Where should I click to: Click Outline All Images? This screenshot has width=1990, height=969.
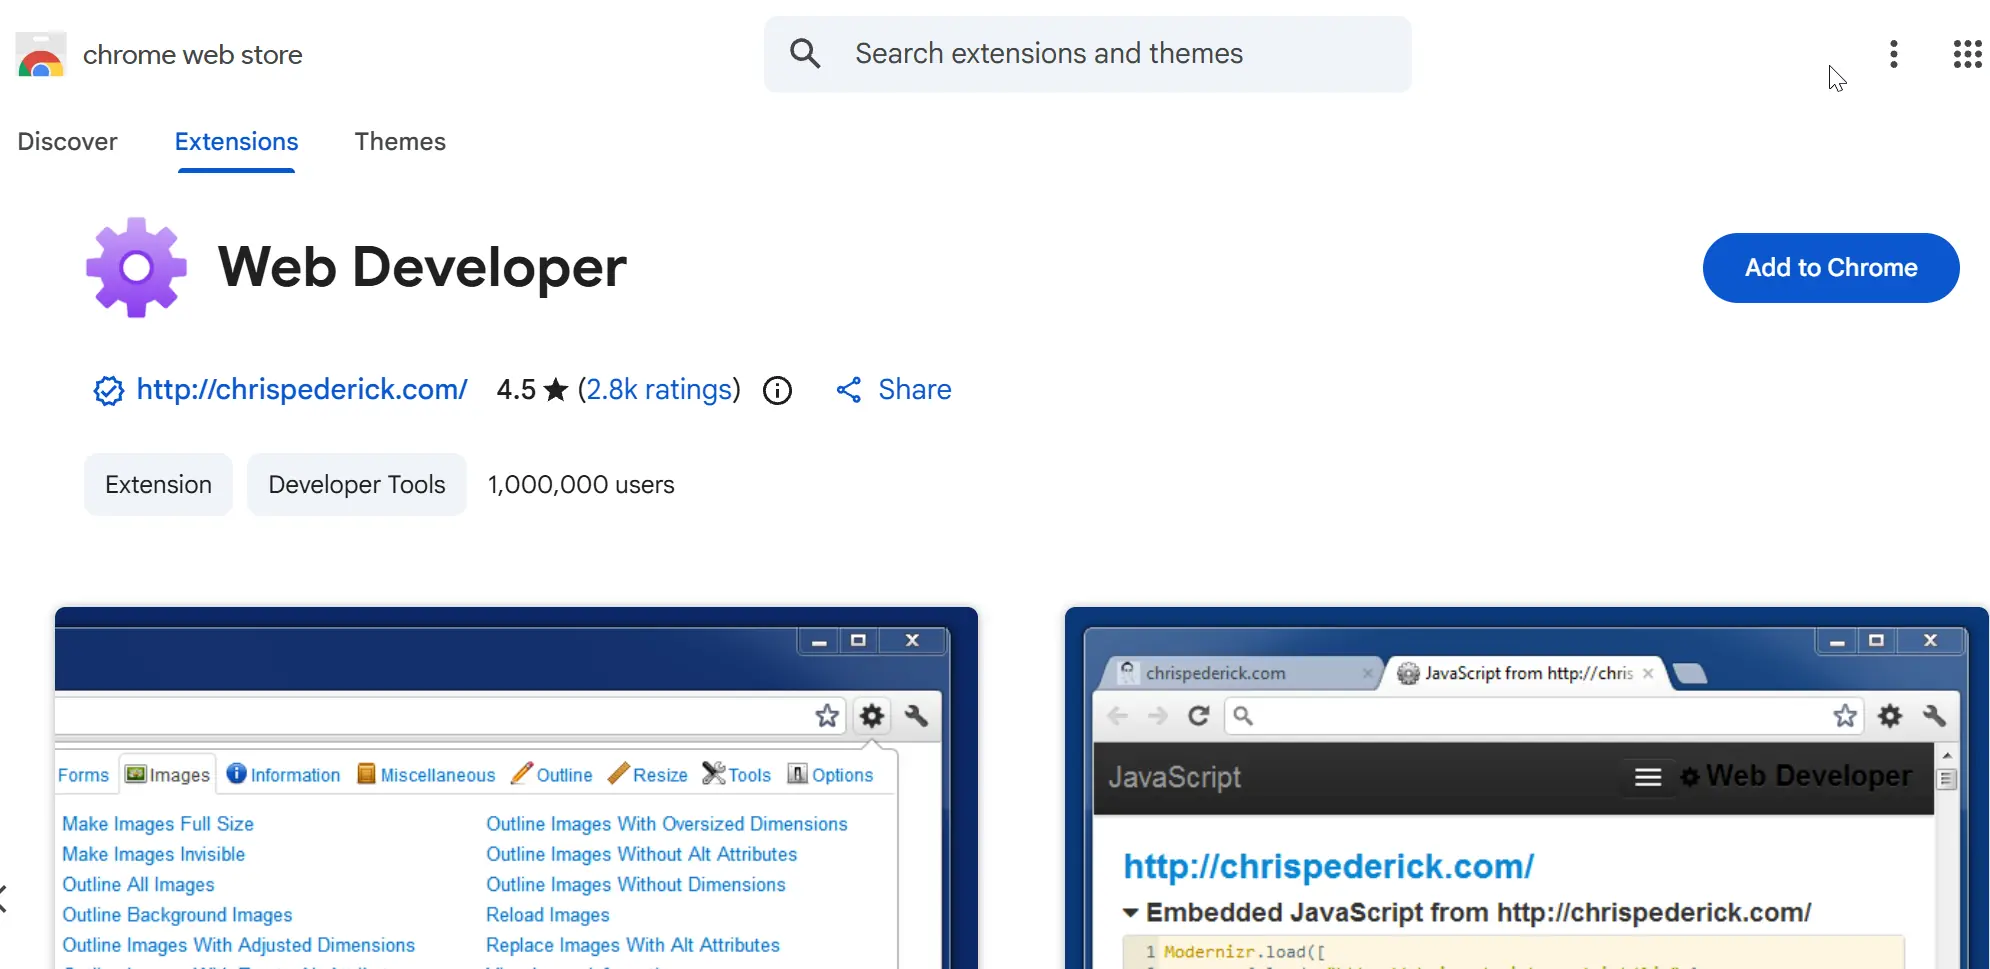138,885
